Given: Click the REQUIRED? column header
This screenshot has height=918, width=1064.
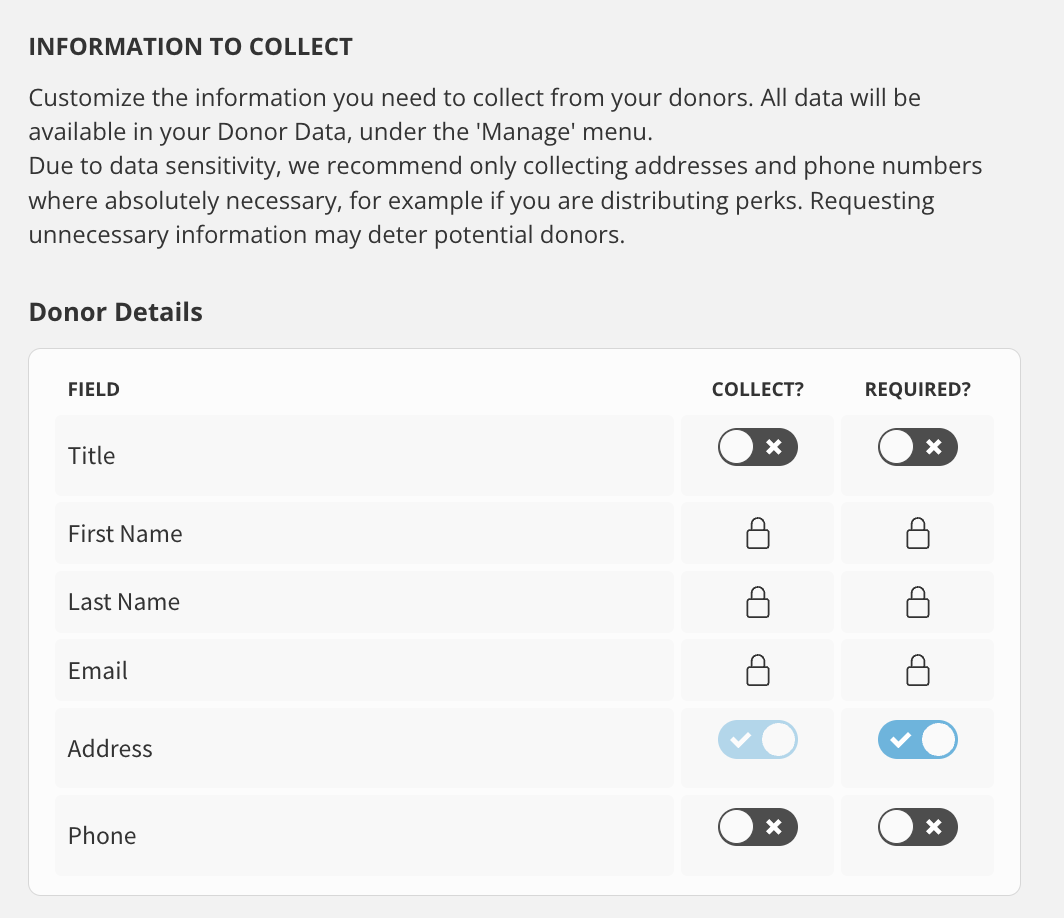Looking at the screenshot, I should [x=917, y=389].
